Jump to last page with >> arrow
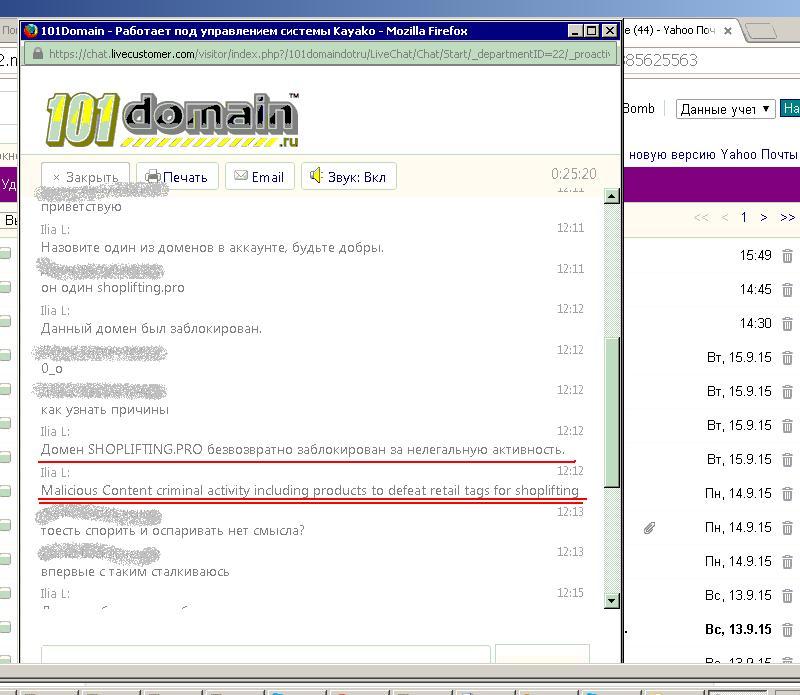This screenshot has height=695, width=800. pos(787,217)
